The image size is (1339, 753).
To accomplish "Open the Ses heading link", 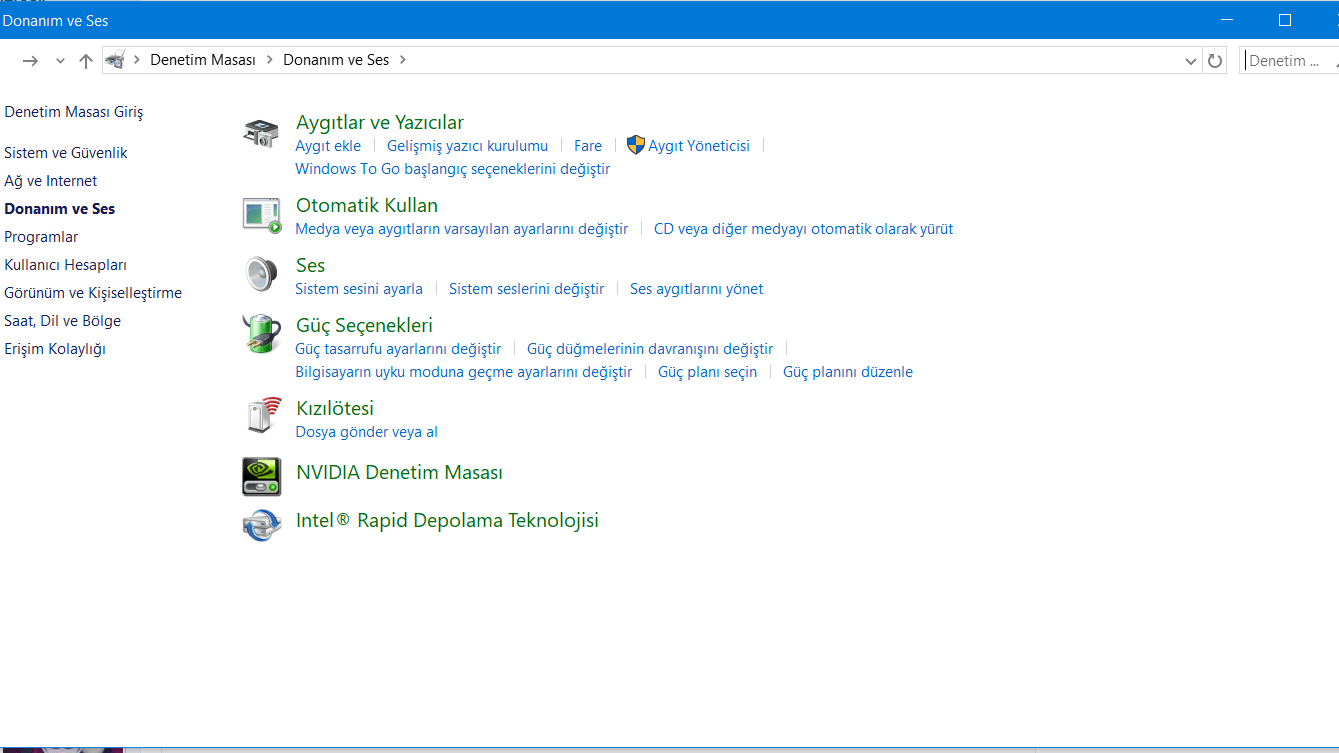I will [311, 265].
